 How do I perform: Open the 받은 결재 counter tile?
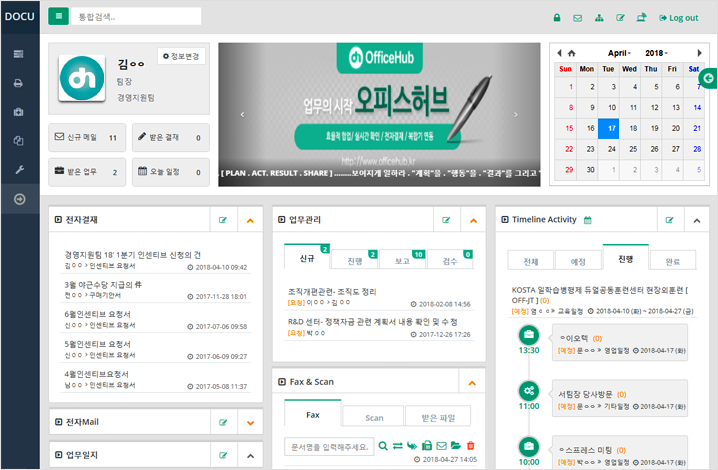coord(171,137)
